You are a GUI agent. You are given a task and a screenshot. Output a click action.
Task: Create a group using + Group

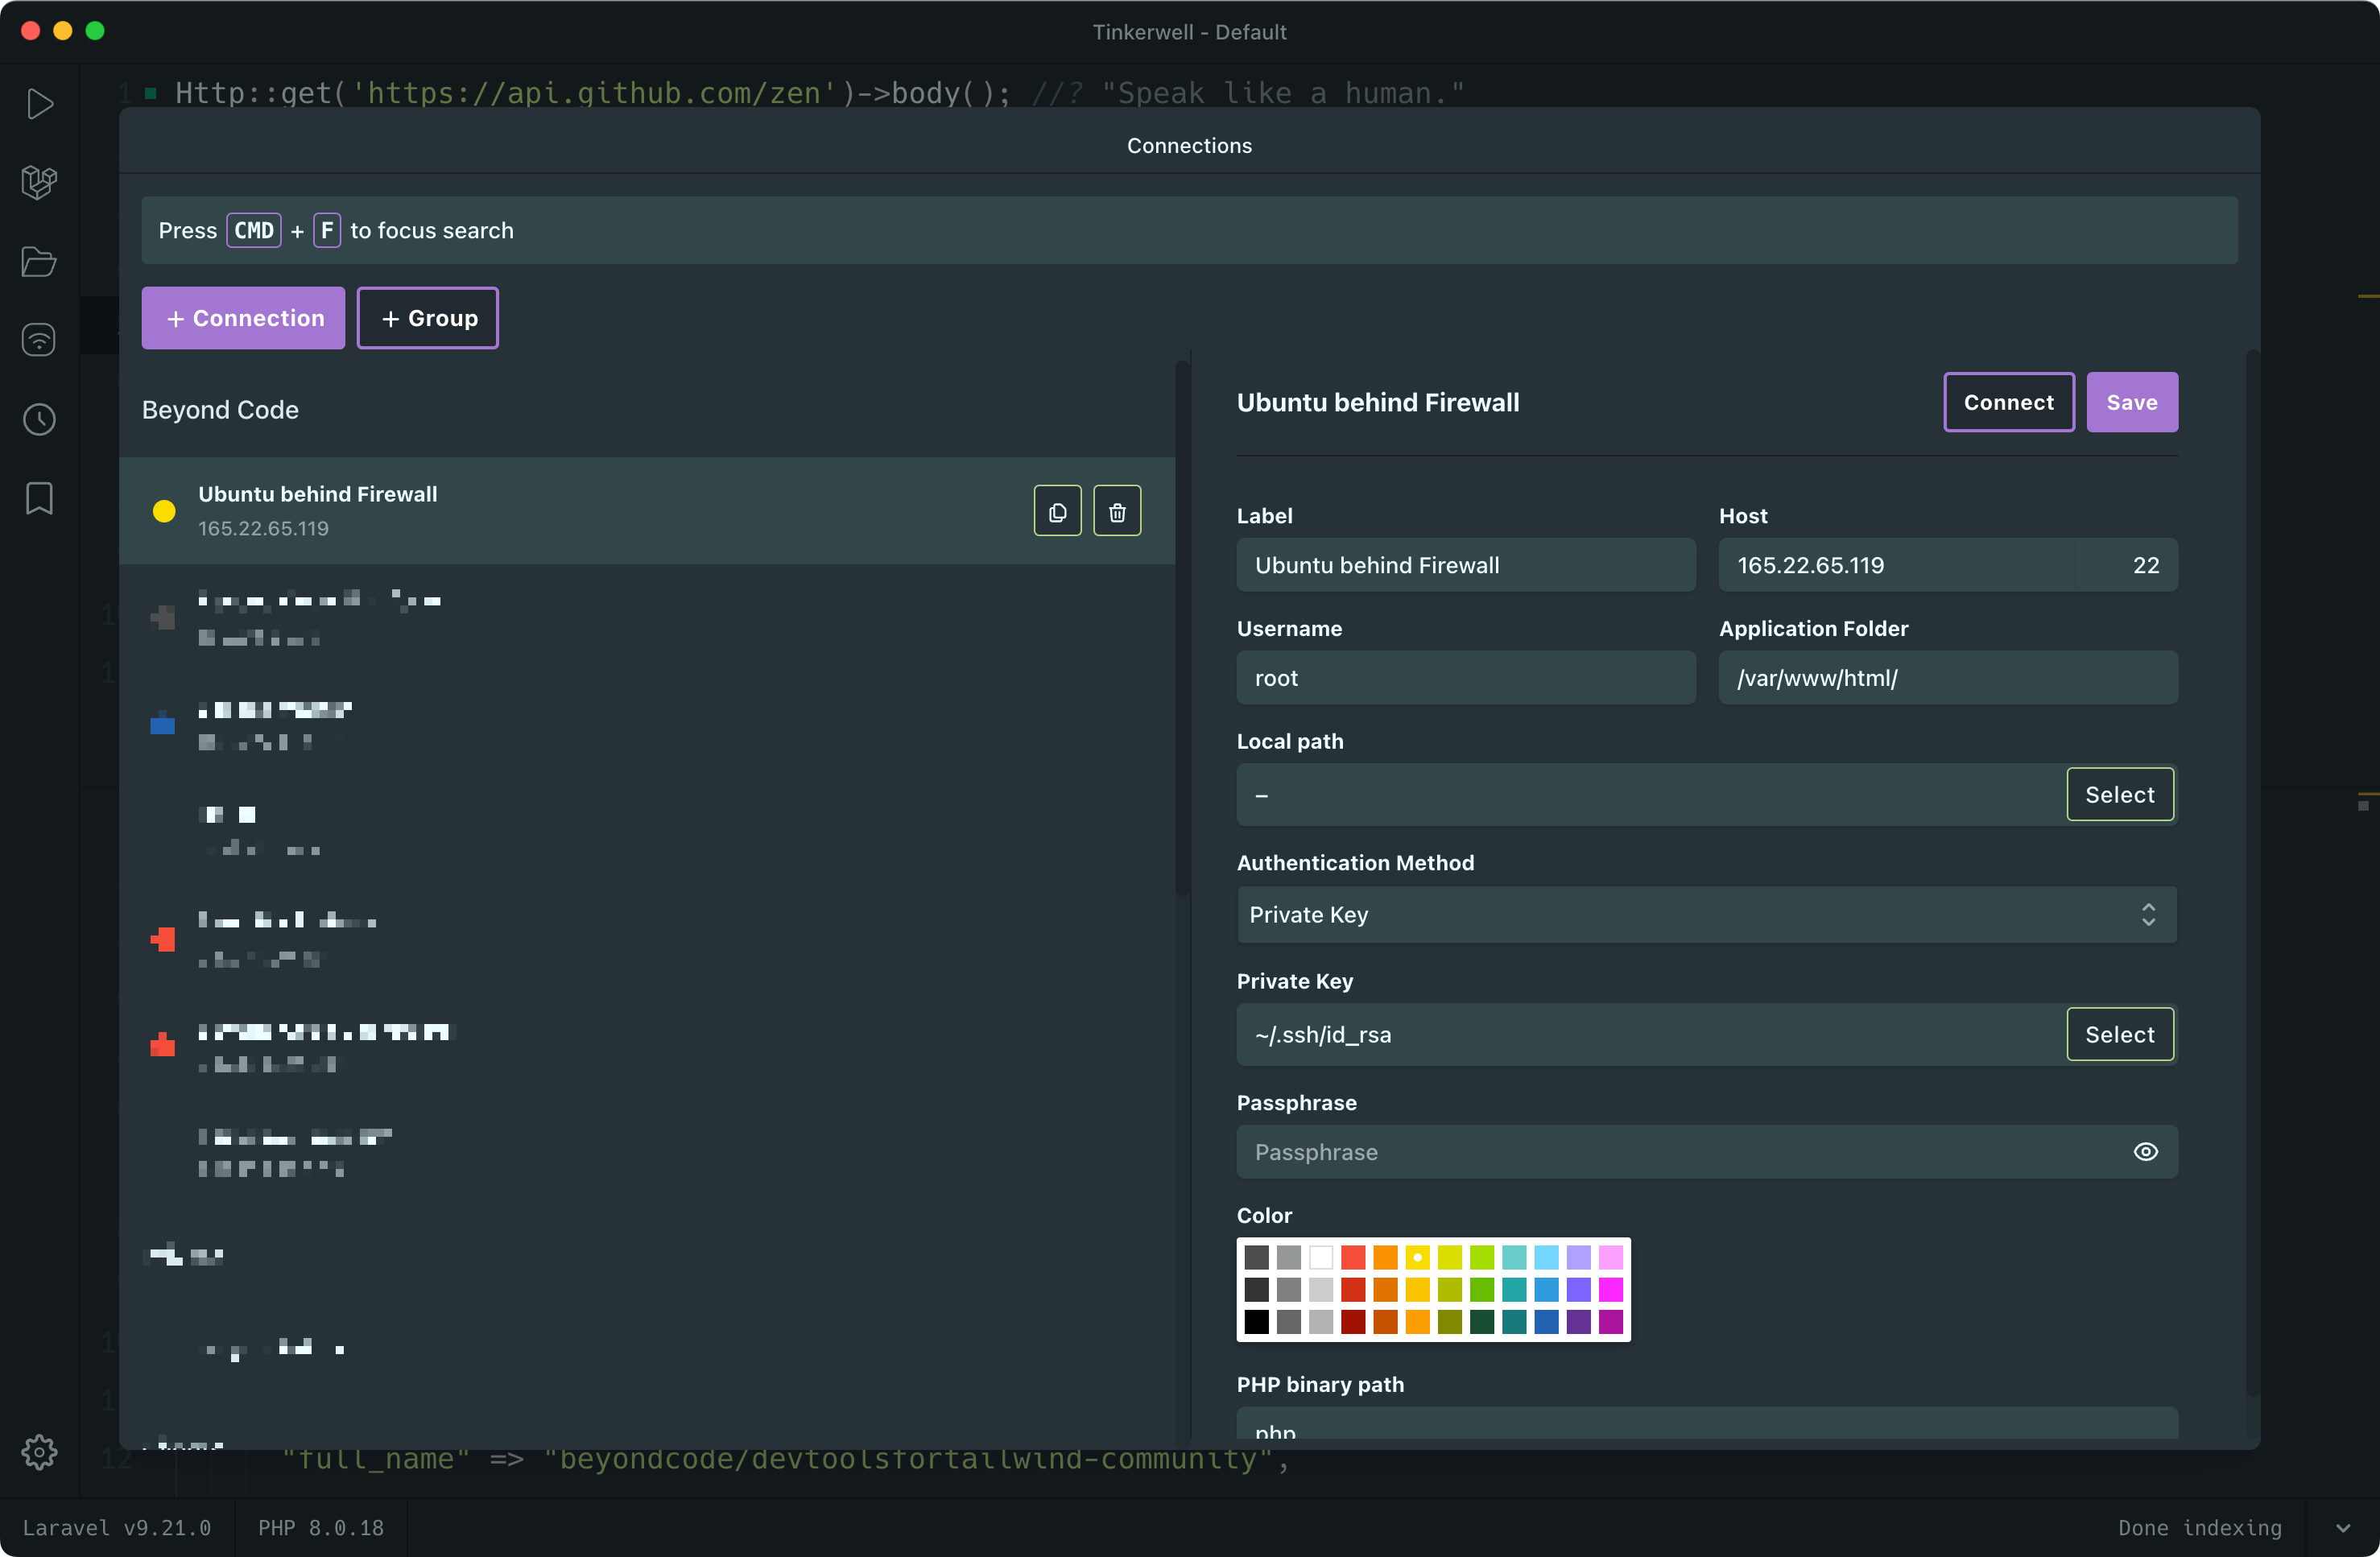pos(428,318)
